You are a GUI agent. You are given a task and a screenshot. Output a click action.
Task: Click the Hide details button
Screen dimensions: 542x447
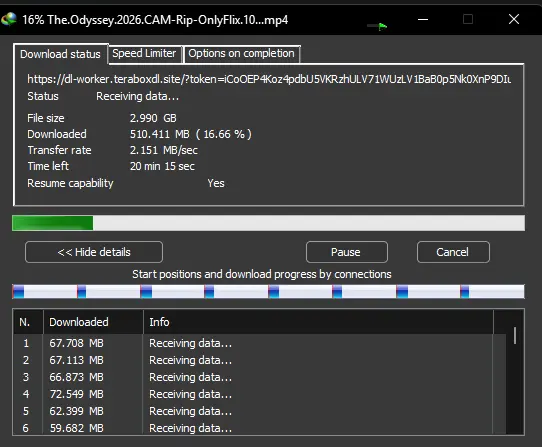(94, 252)
